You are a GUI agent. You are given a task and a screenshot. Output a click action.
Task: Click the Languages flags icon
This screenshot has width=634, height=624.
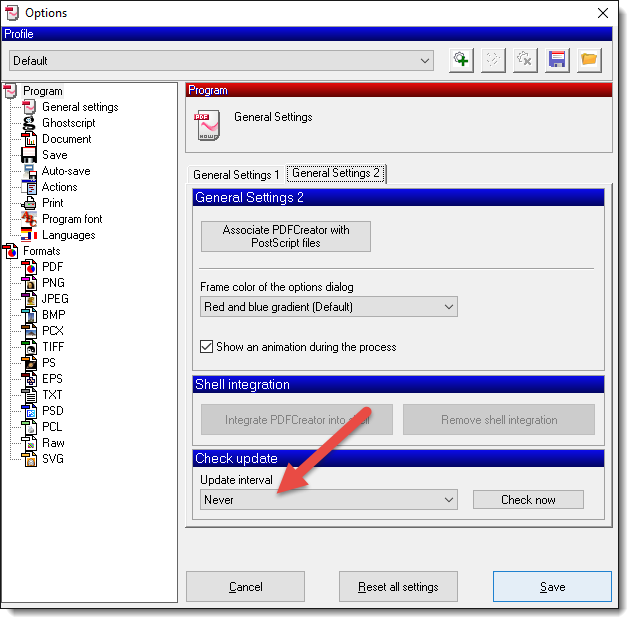[29, 235]
